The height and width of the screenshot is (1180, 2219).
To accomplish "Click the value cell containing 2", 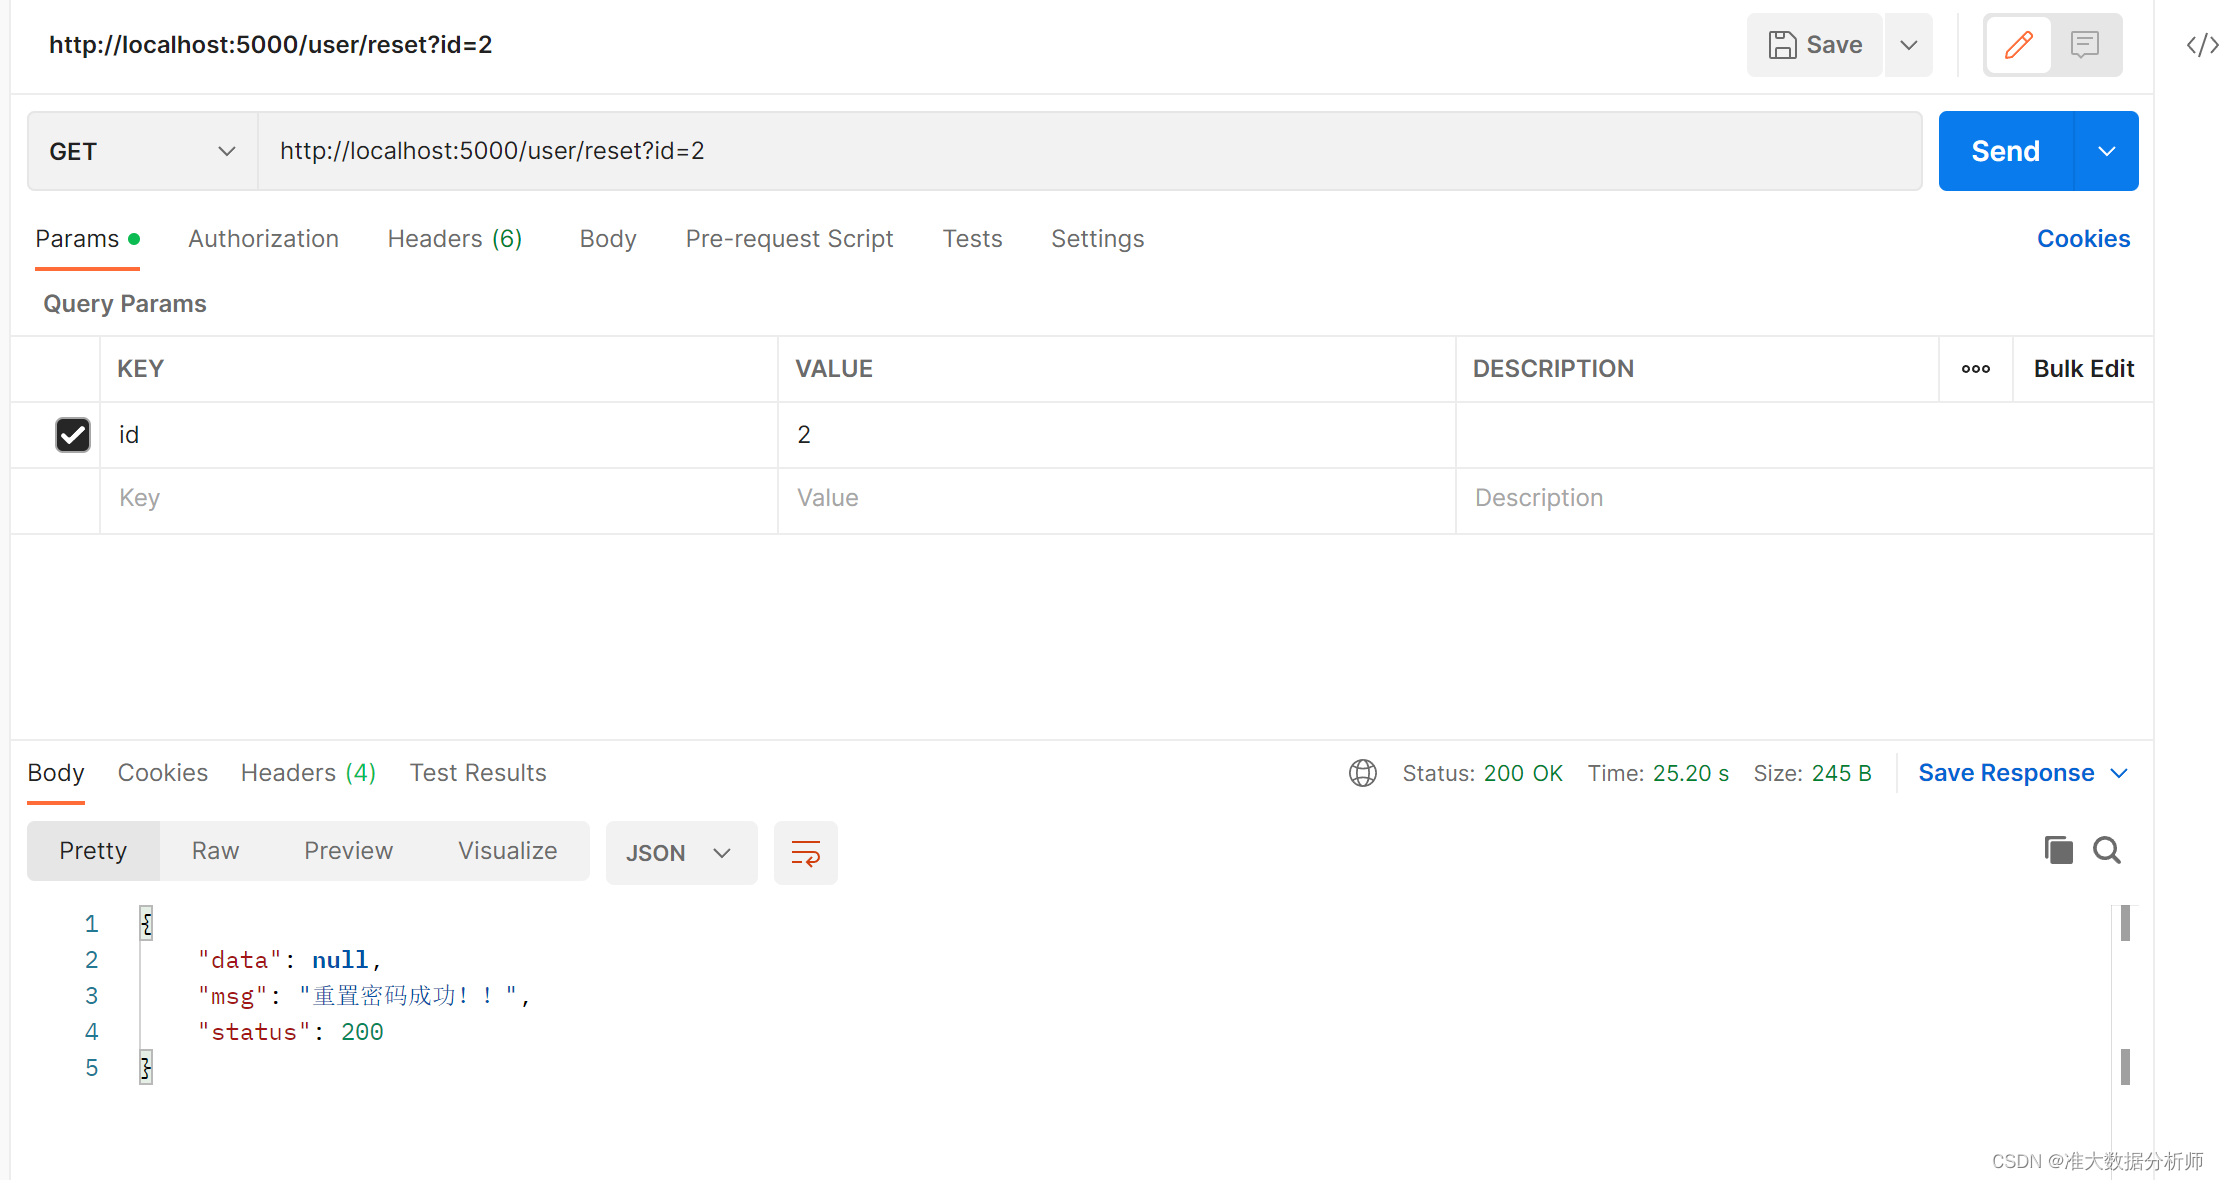I will pos(1116,435).
